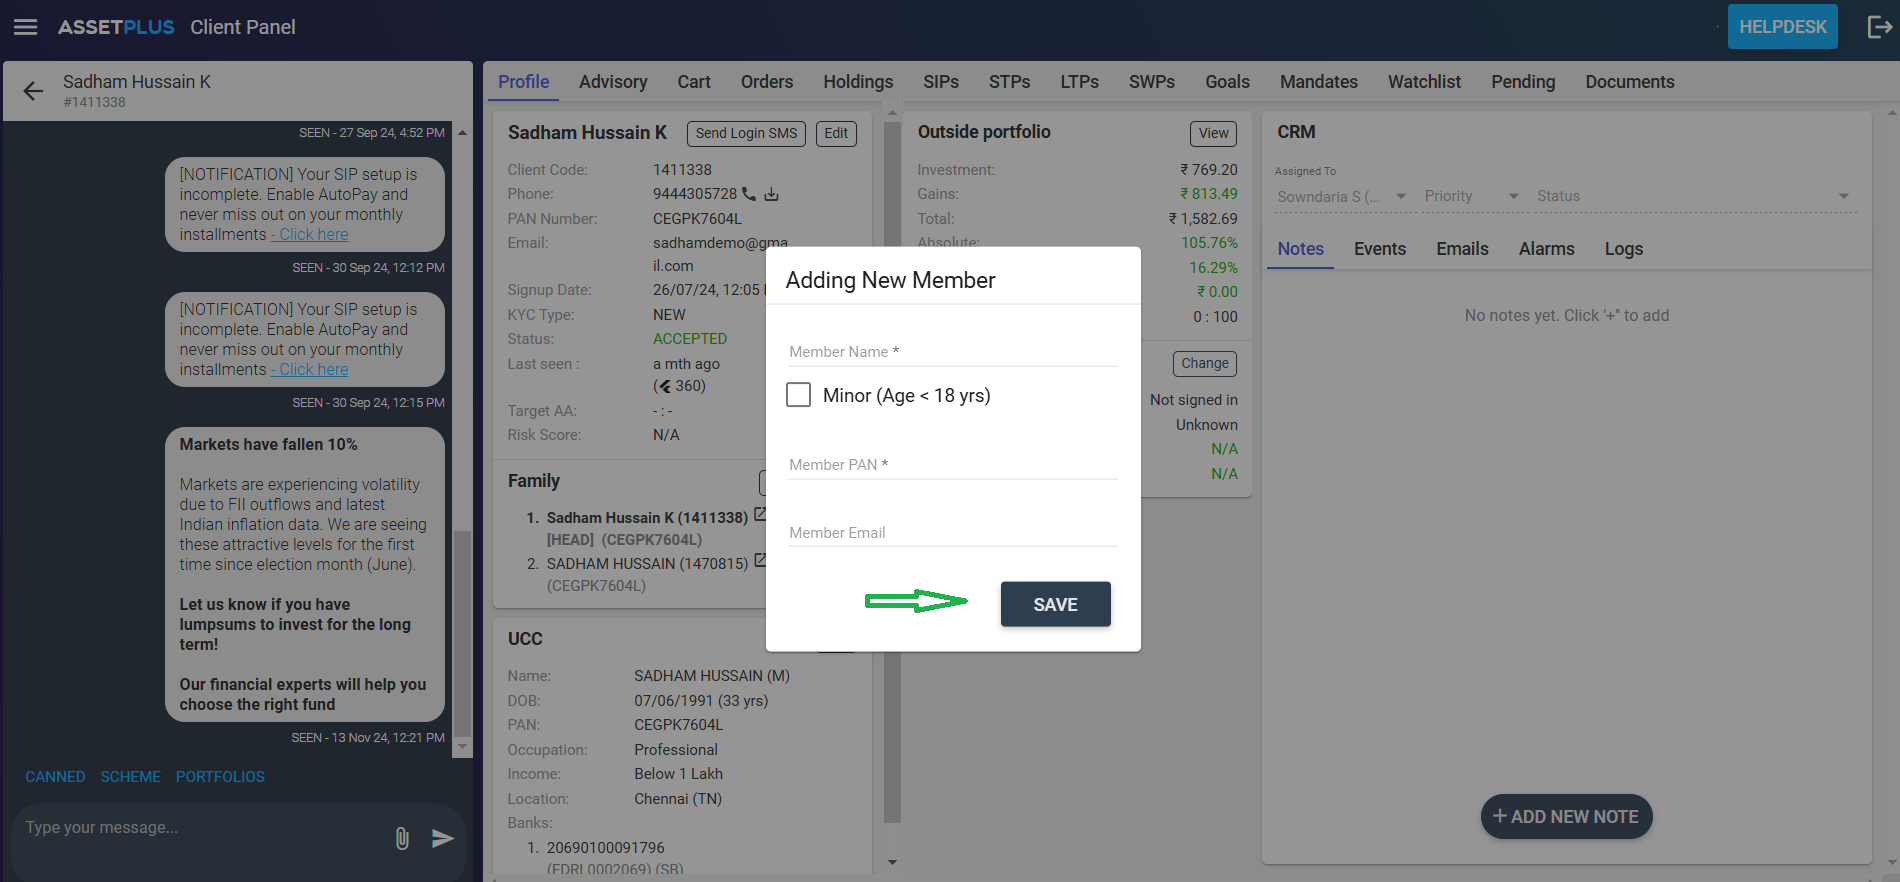Send the chat message with arrow icon
The width and height of the screenshot is (1900, 882).
(x=442, y=838)
